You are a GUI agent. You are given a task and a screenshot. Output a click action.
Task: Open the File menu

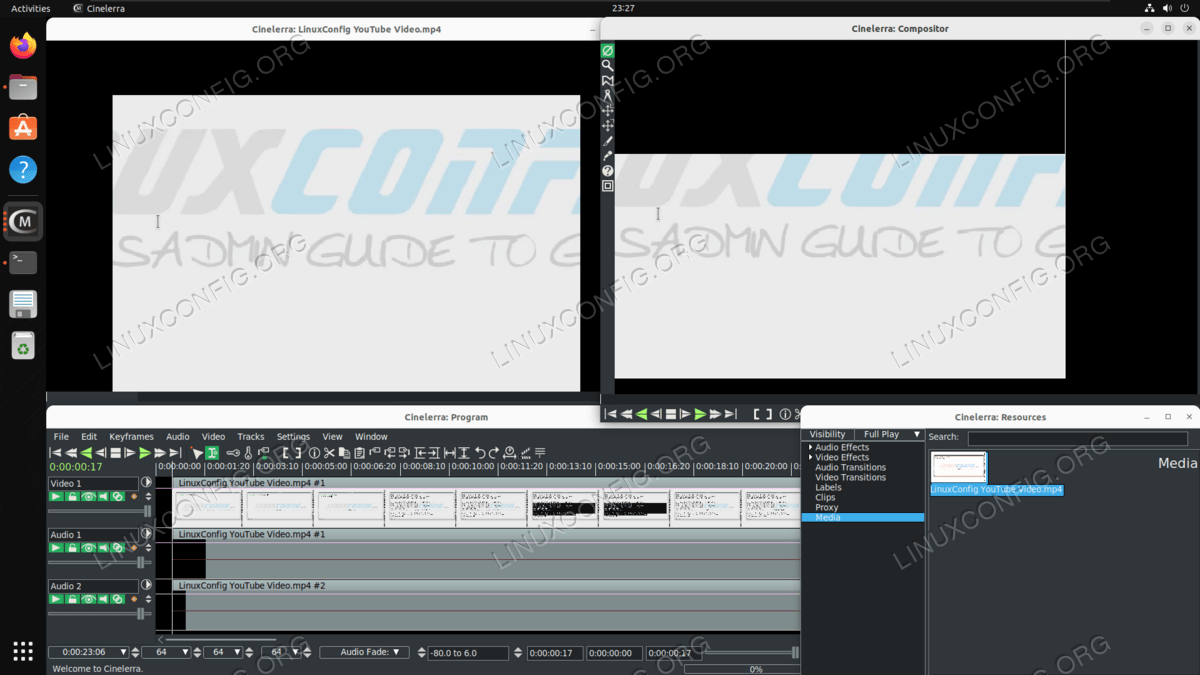click(61, 436)
